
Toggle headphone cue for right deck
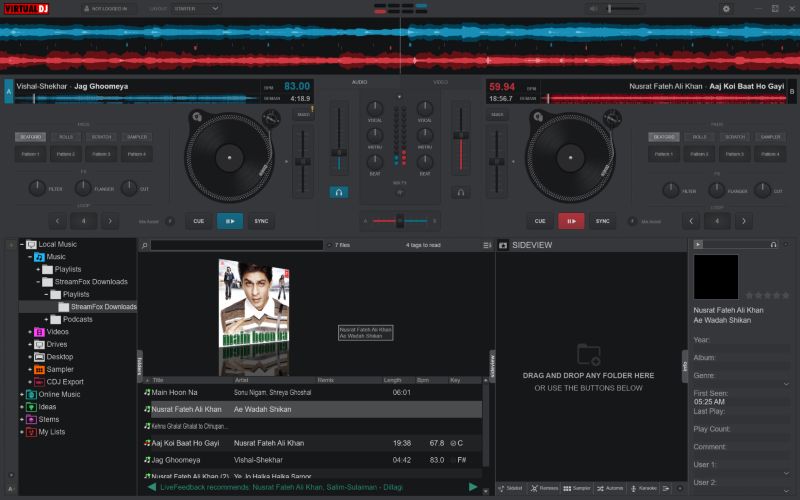click(461, 191)
